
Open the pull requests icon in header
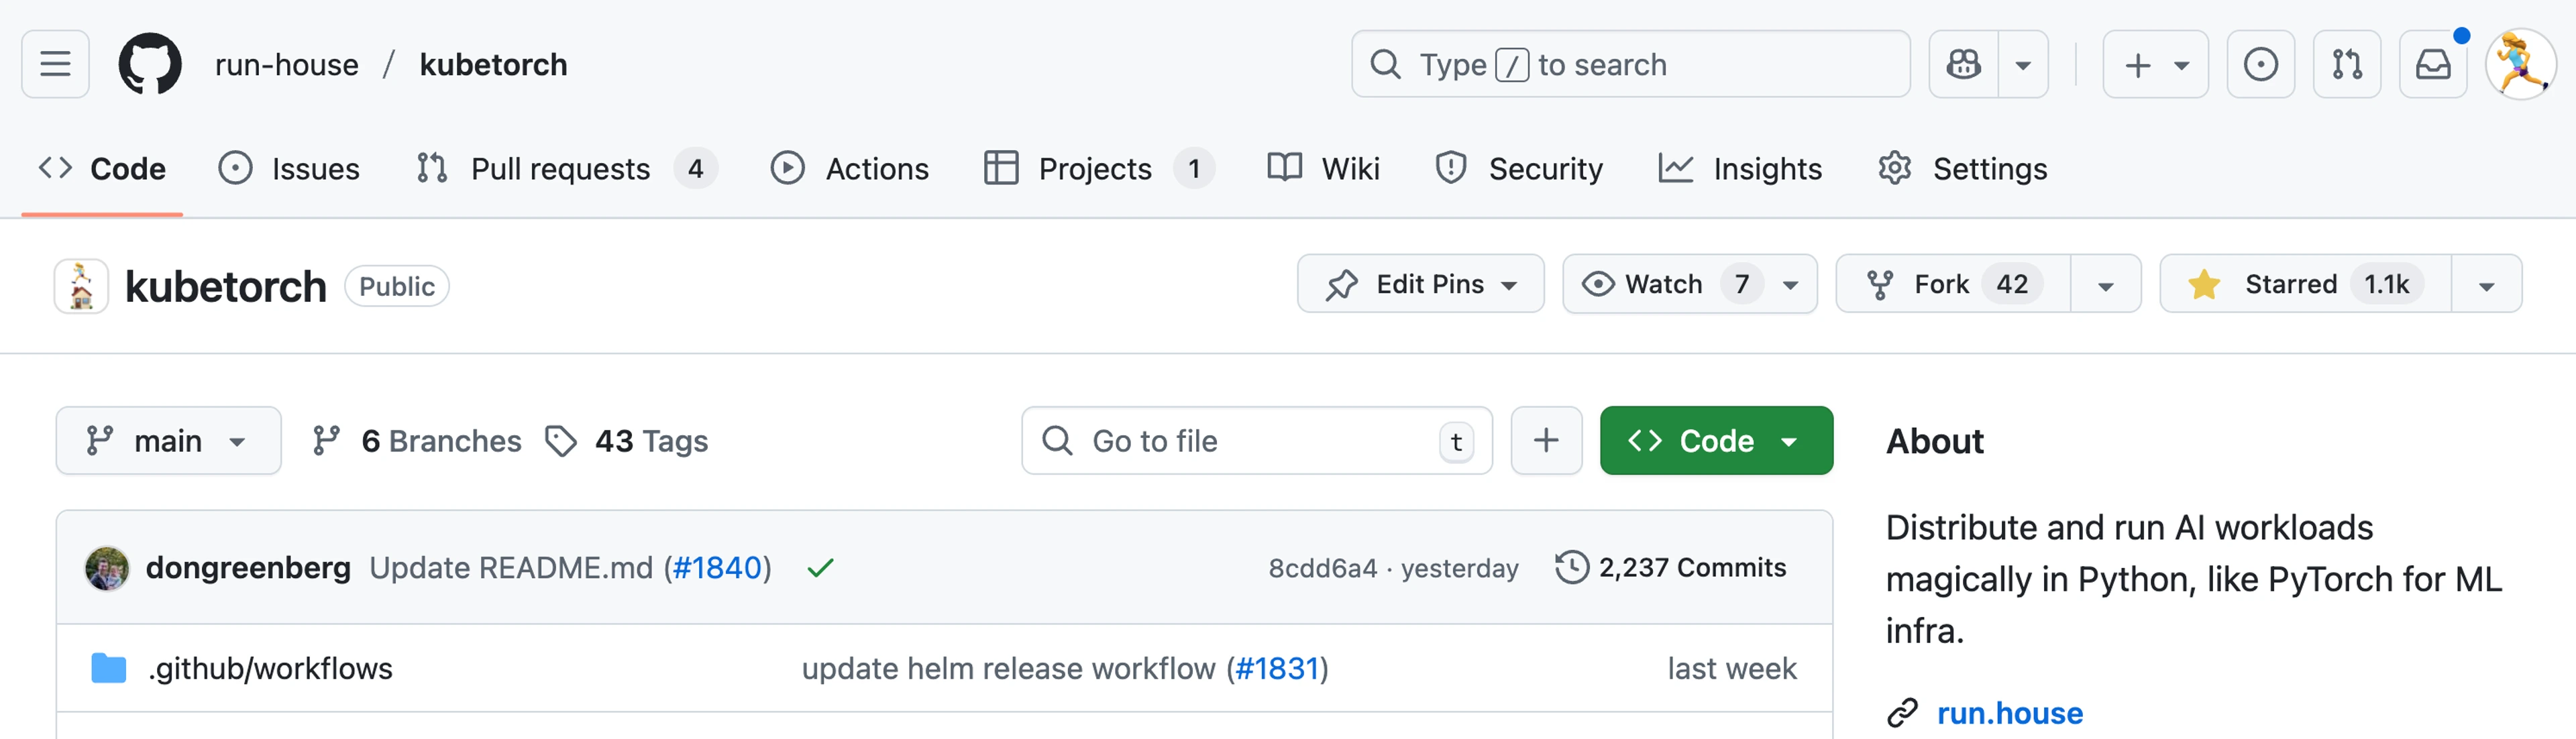2346,65
